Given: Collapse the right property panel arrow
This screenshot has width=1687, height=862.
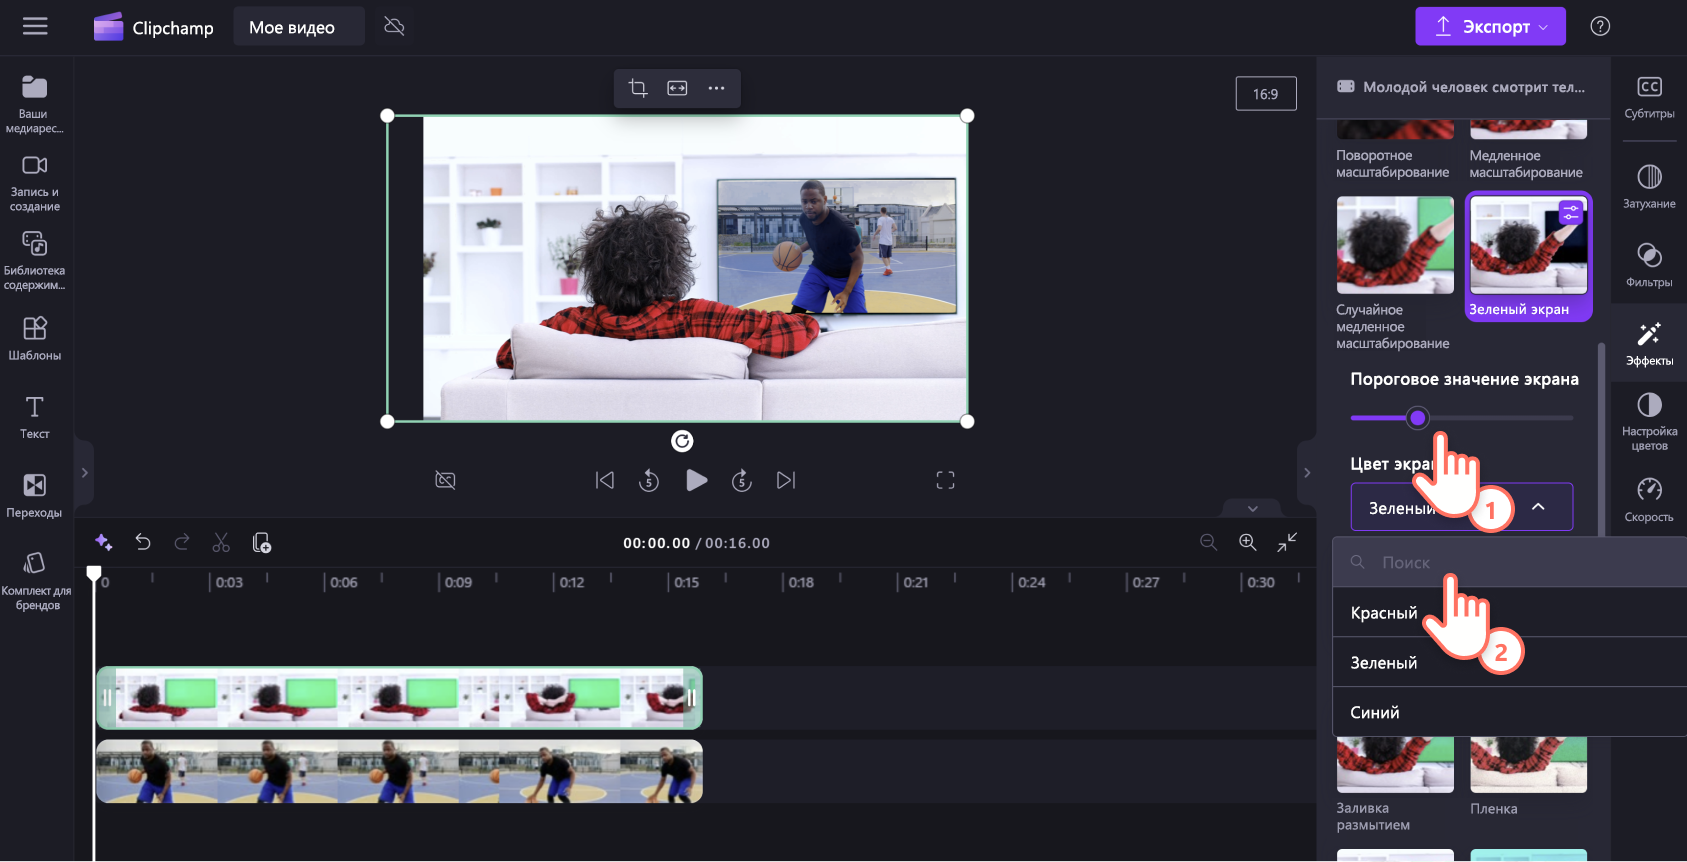Looking at the screenshot, I should pos(1307,473).
